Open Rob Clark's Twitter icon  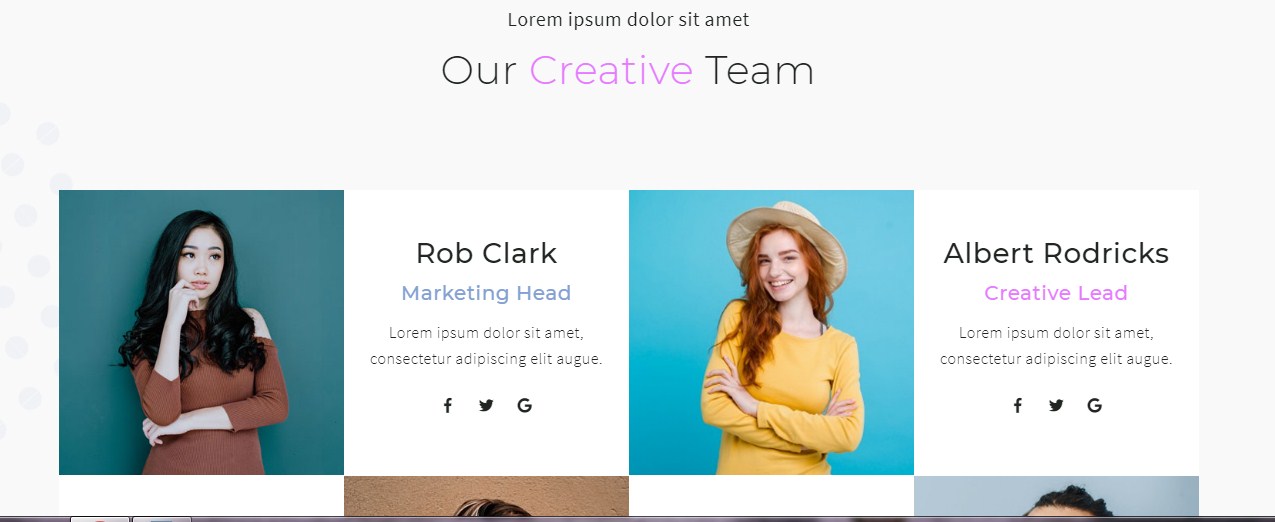pyautogui.click(x=486, y=405)
